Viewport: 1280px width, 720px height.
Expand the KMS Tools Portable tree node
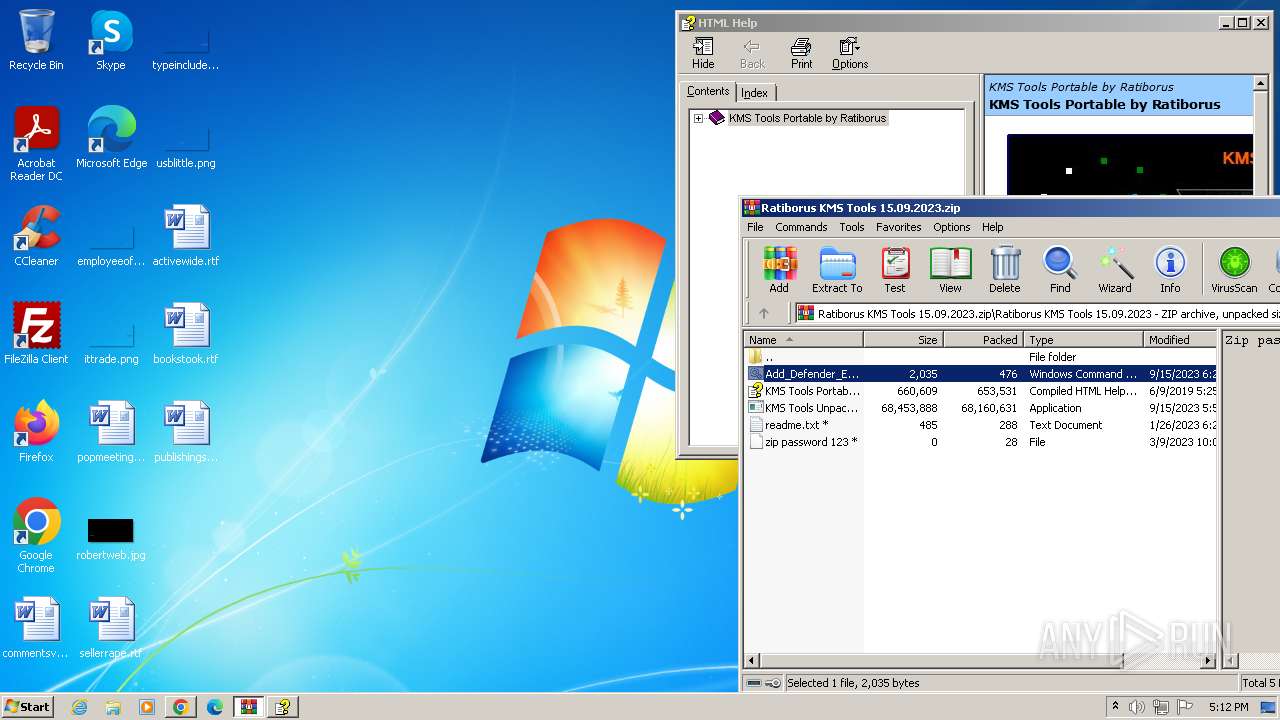coord(698,118)
